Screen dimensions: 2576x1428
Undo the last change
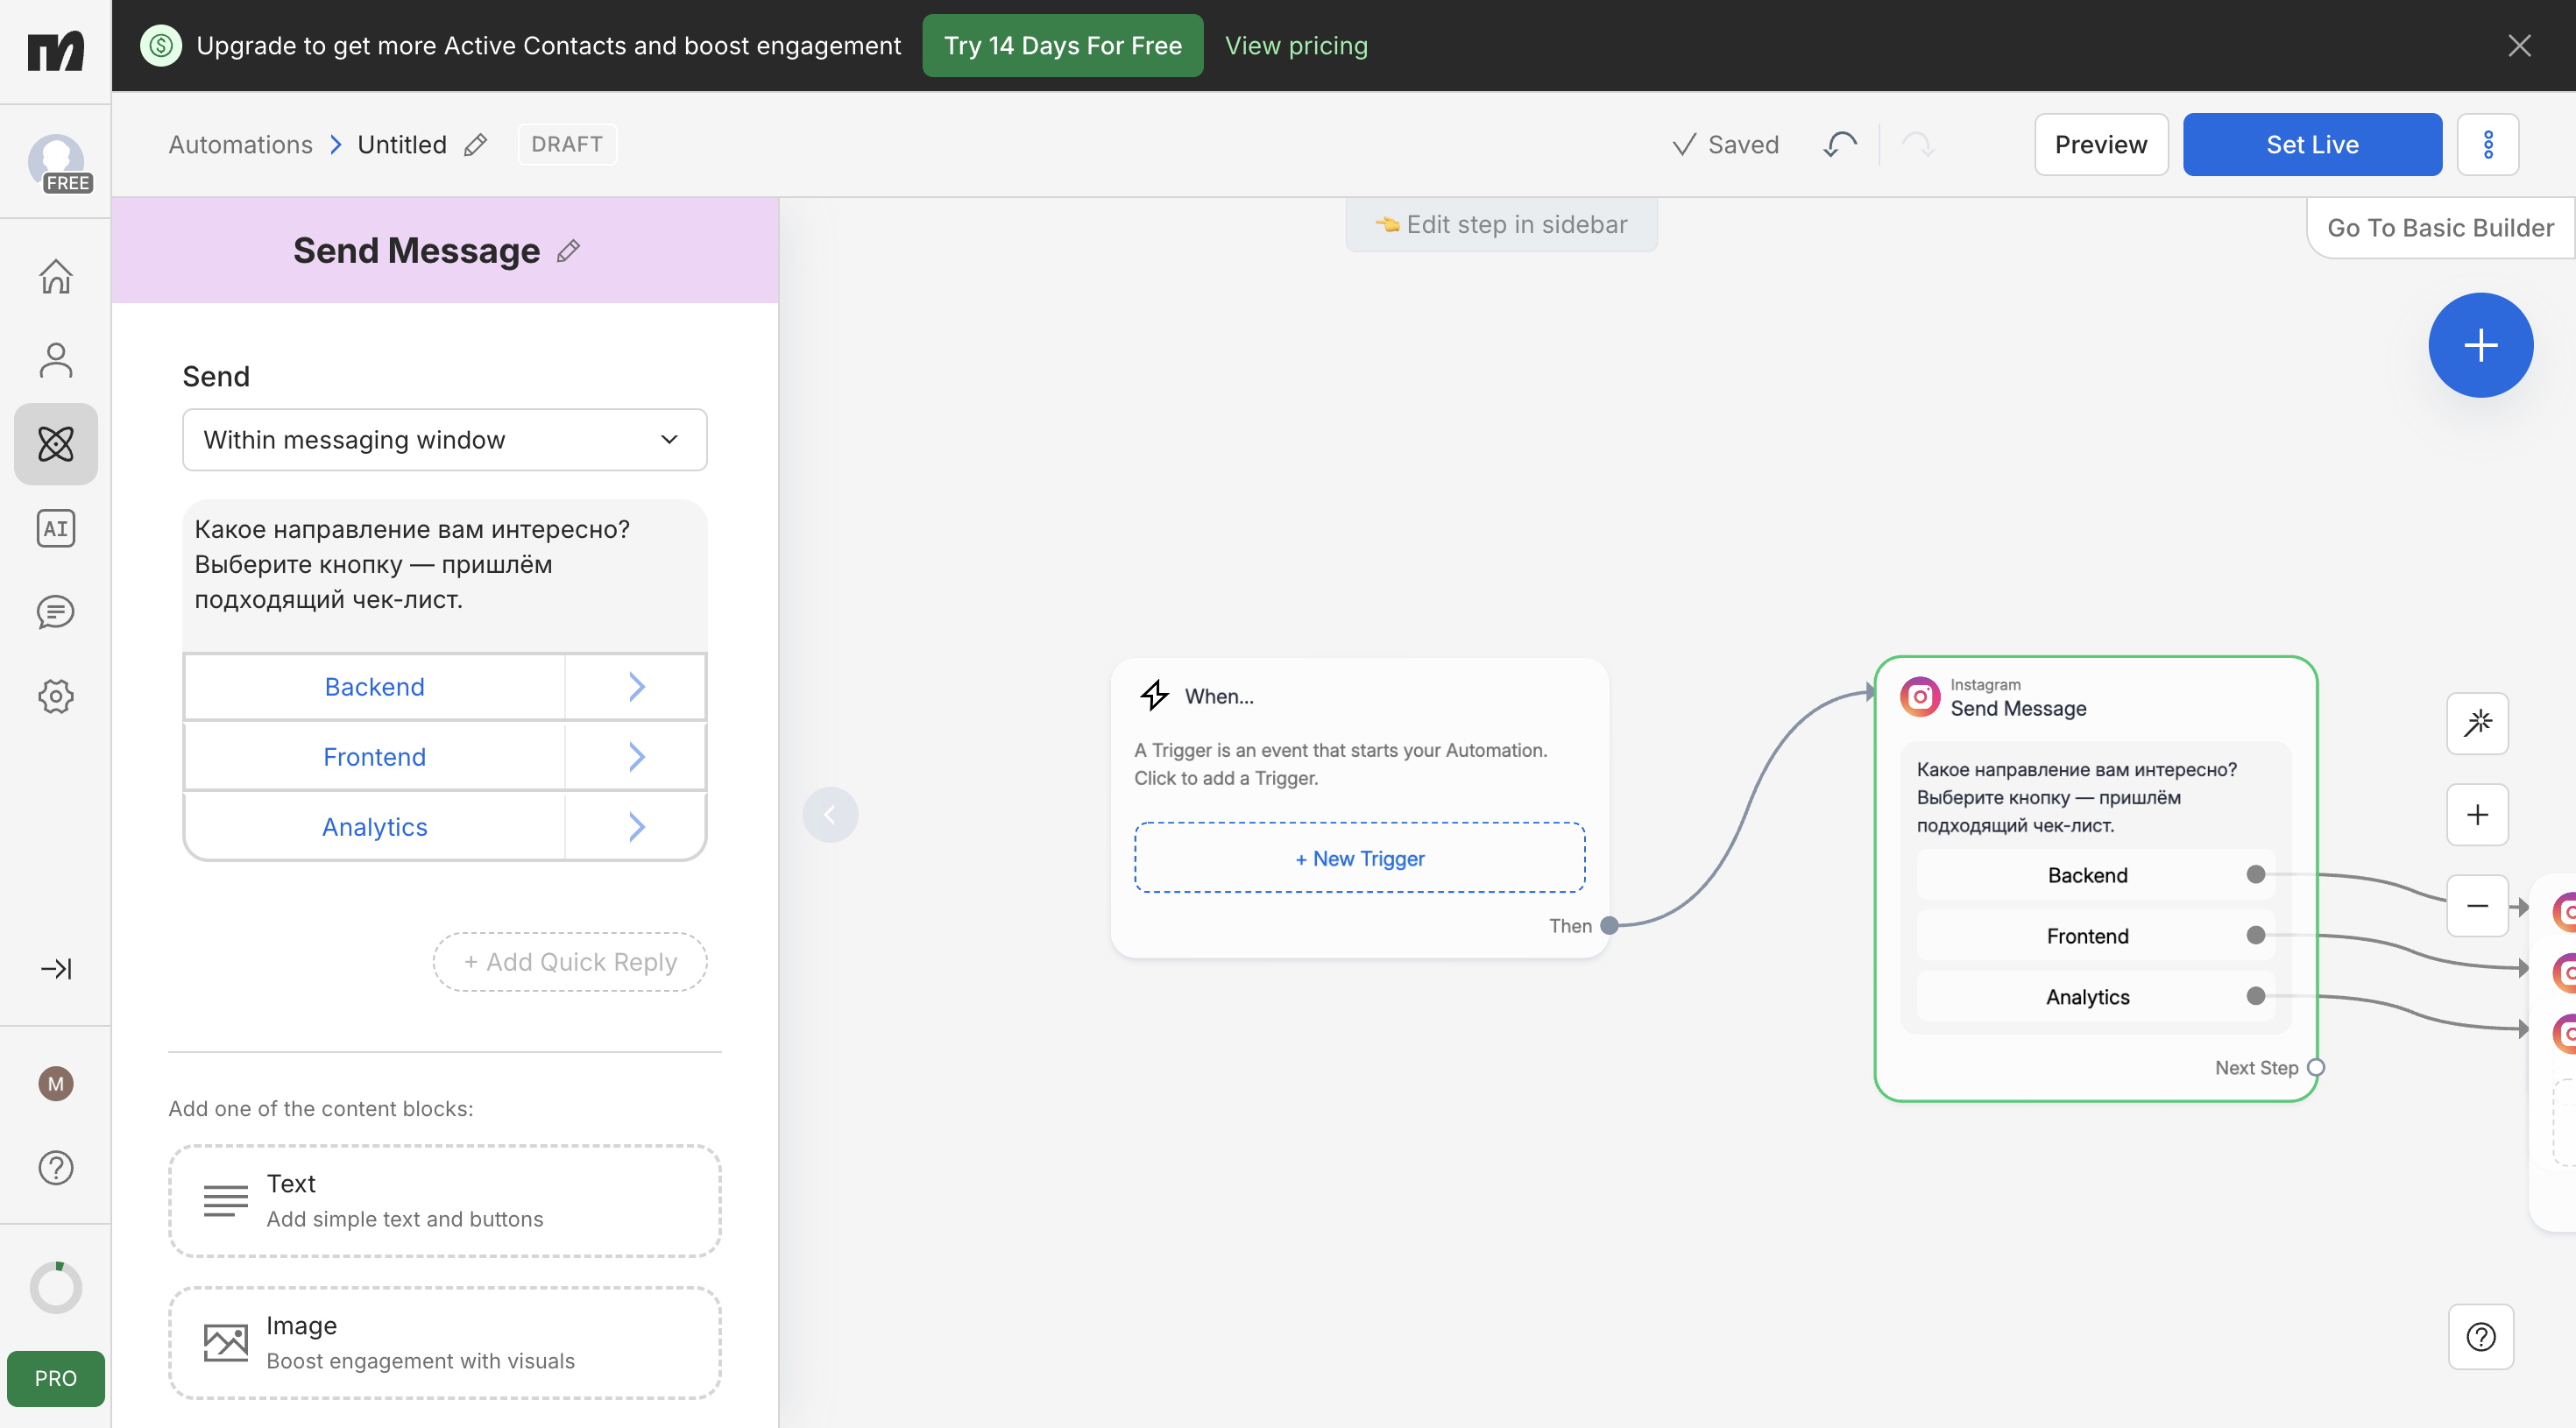pos(1840,145)
